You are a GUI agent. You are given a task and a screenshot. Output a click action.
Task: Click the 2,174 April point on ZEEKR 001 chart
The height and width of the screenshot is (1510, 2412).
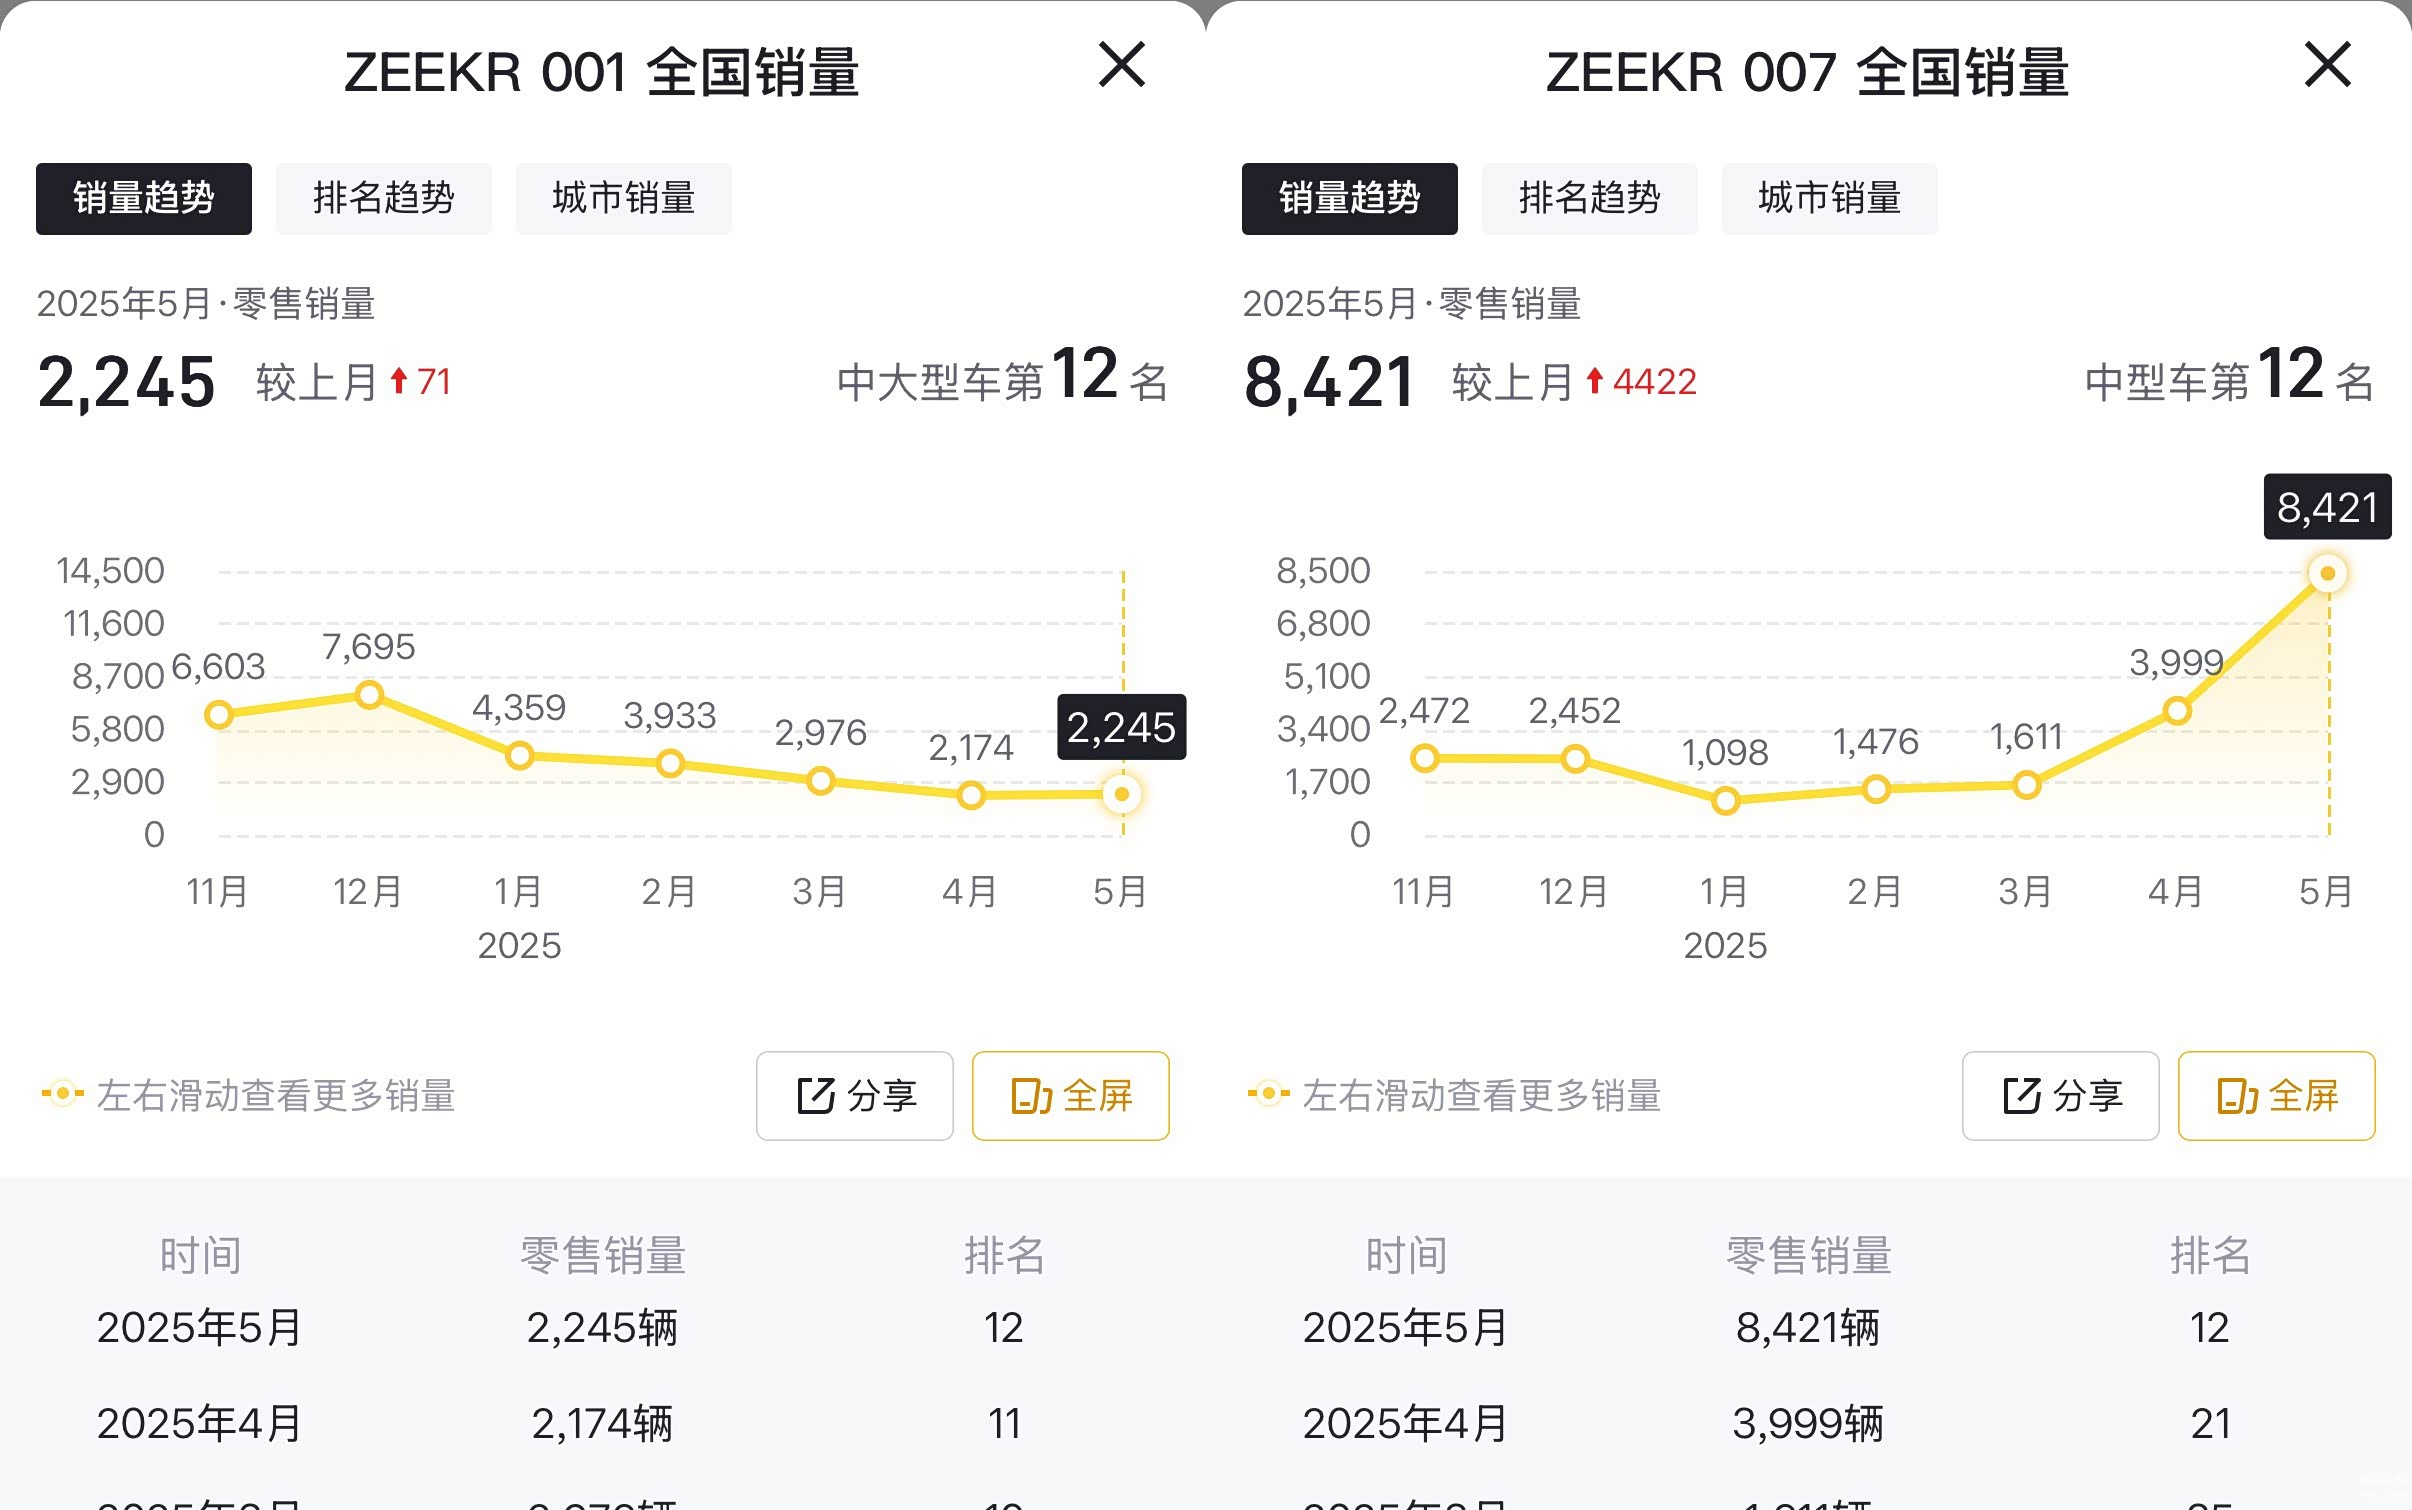pos(971,795)
